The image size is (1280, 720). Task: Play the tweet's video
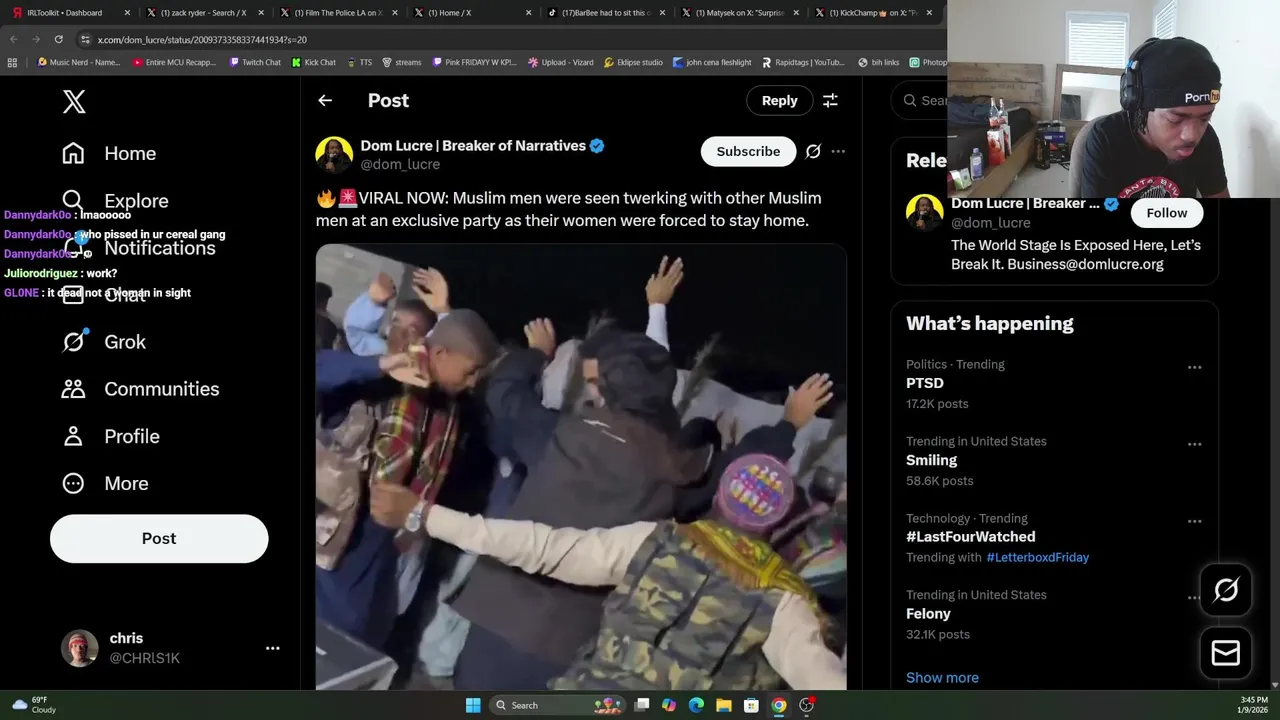tap(581, 466)
